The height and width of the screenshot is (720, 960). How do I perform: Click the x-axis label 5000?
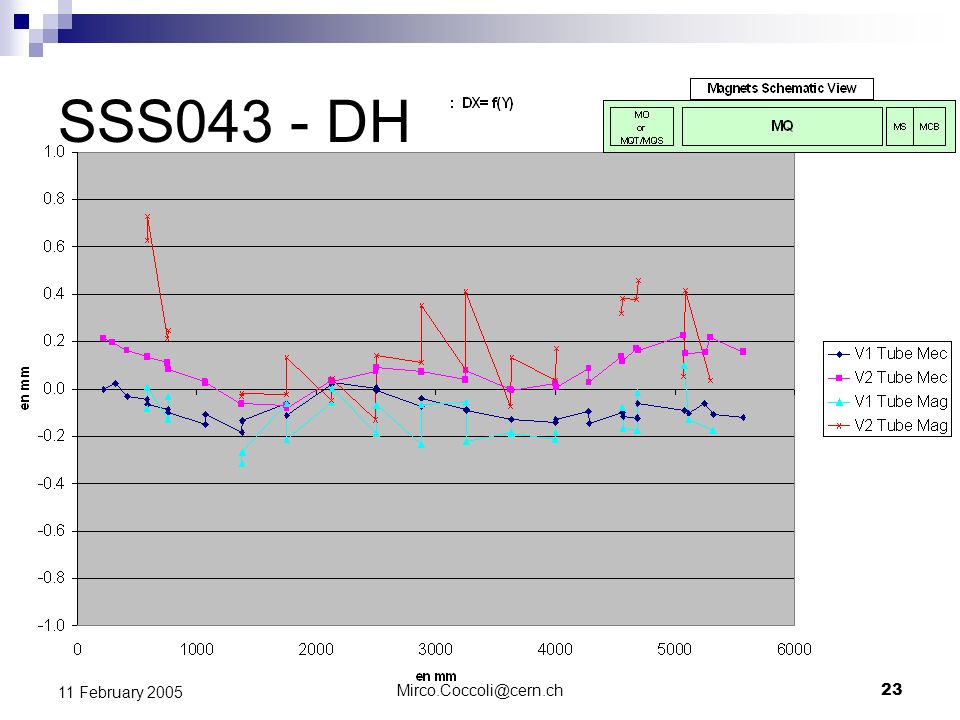[x=674, y=649]
